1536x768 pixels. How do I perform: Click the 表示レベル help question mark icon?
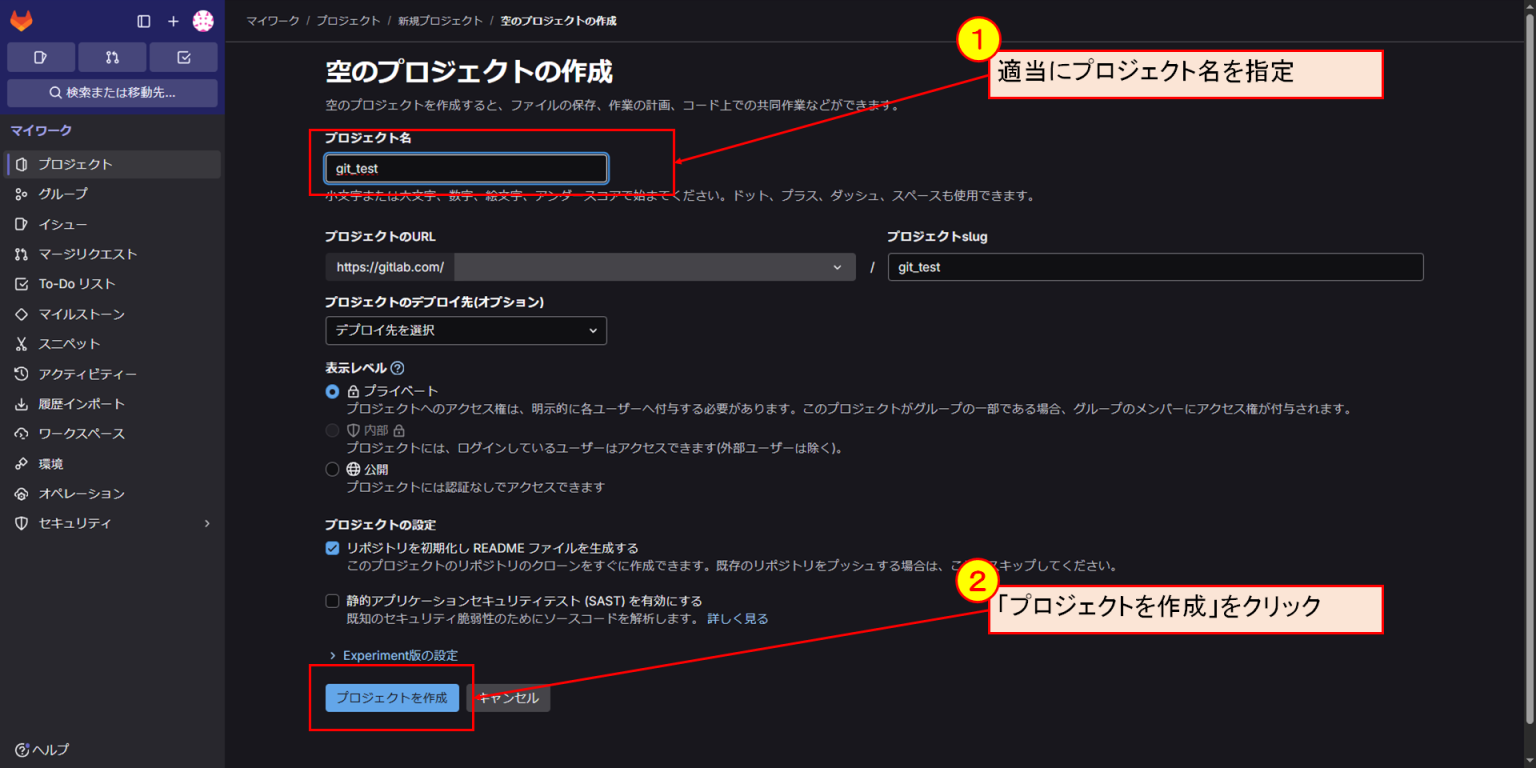398,367
